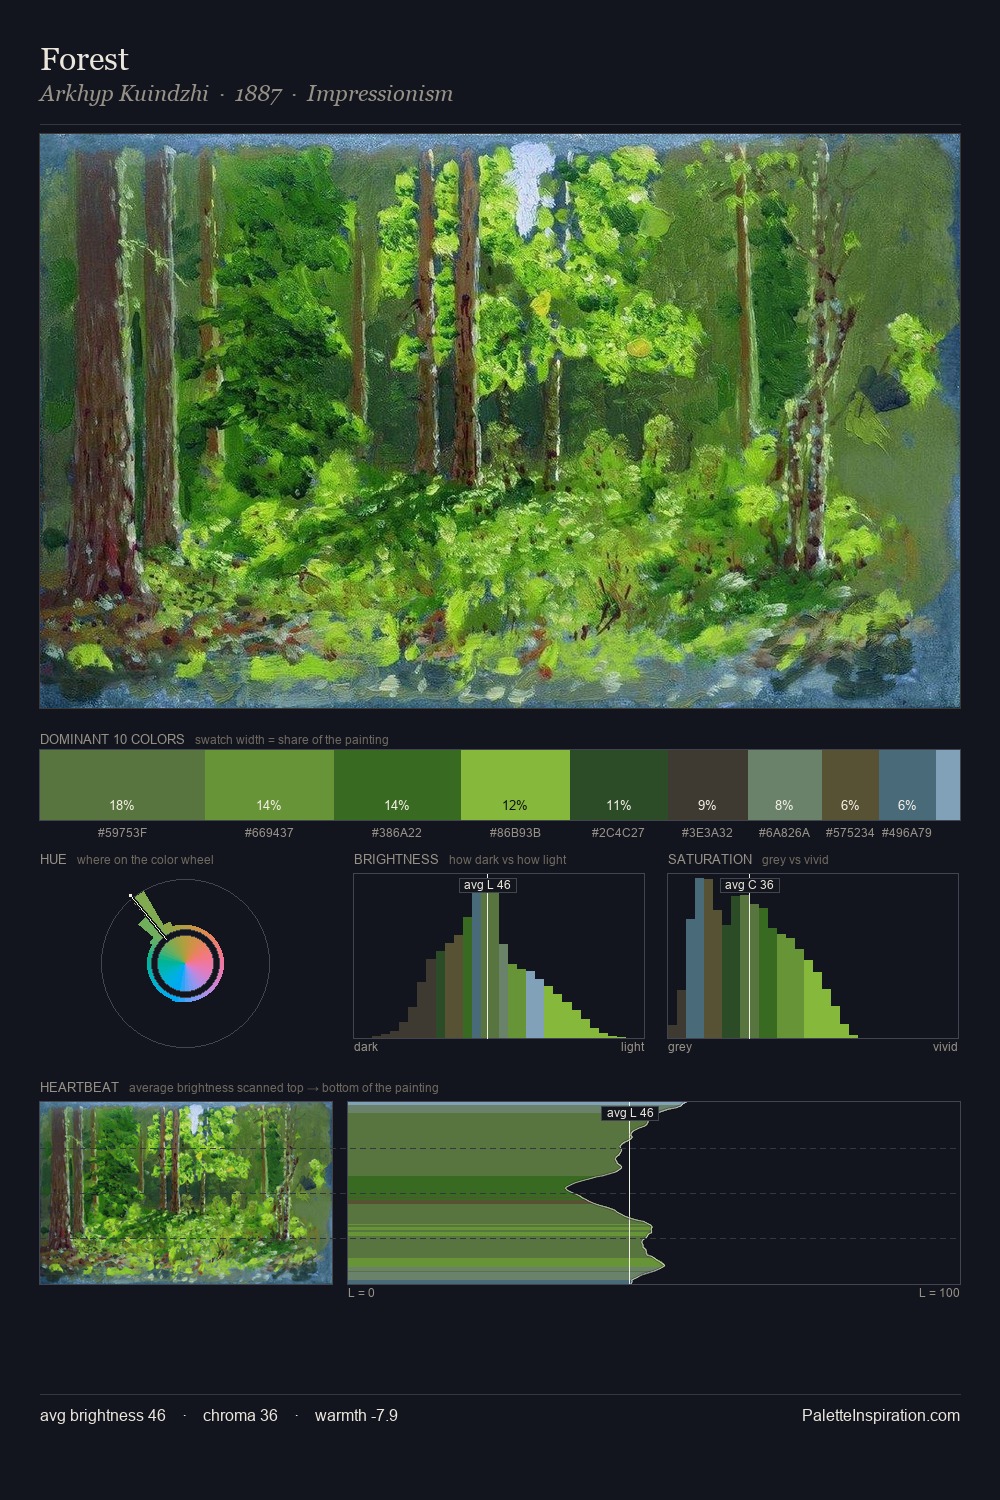The image size is (1000, 1500).
Task: Click the 'grey' saturation axis label
Action: (x=680, y=1047)
